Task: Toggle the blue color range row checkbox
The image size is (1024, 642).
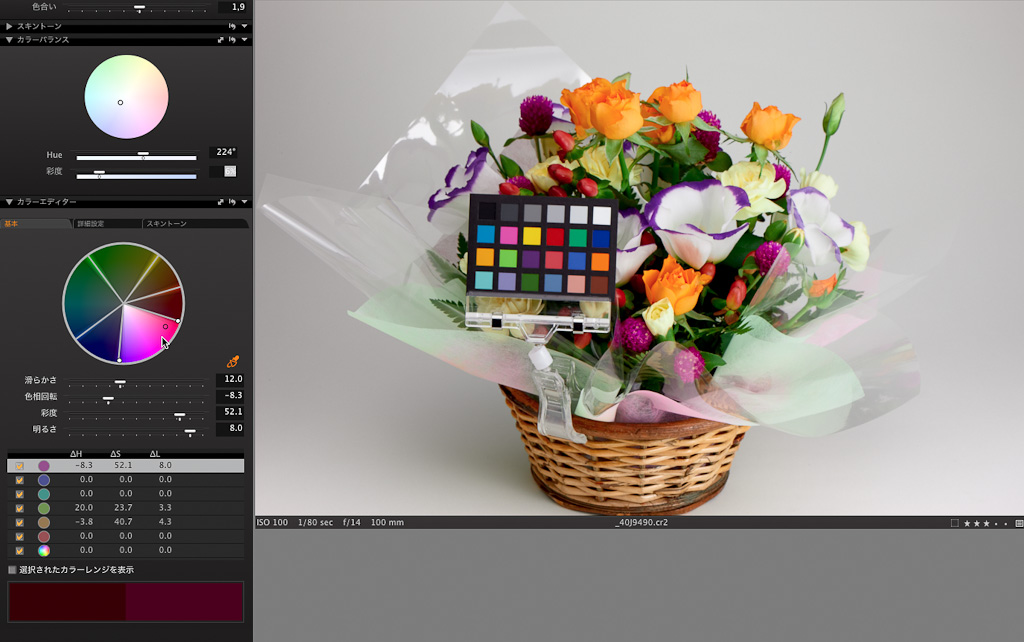Action: (x=19, y=480)
